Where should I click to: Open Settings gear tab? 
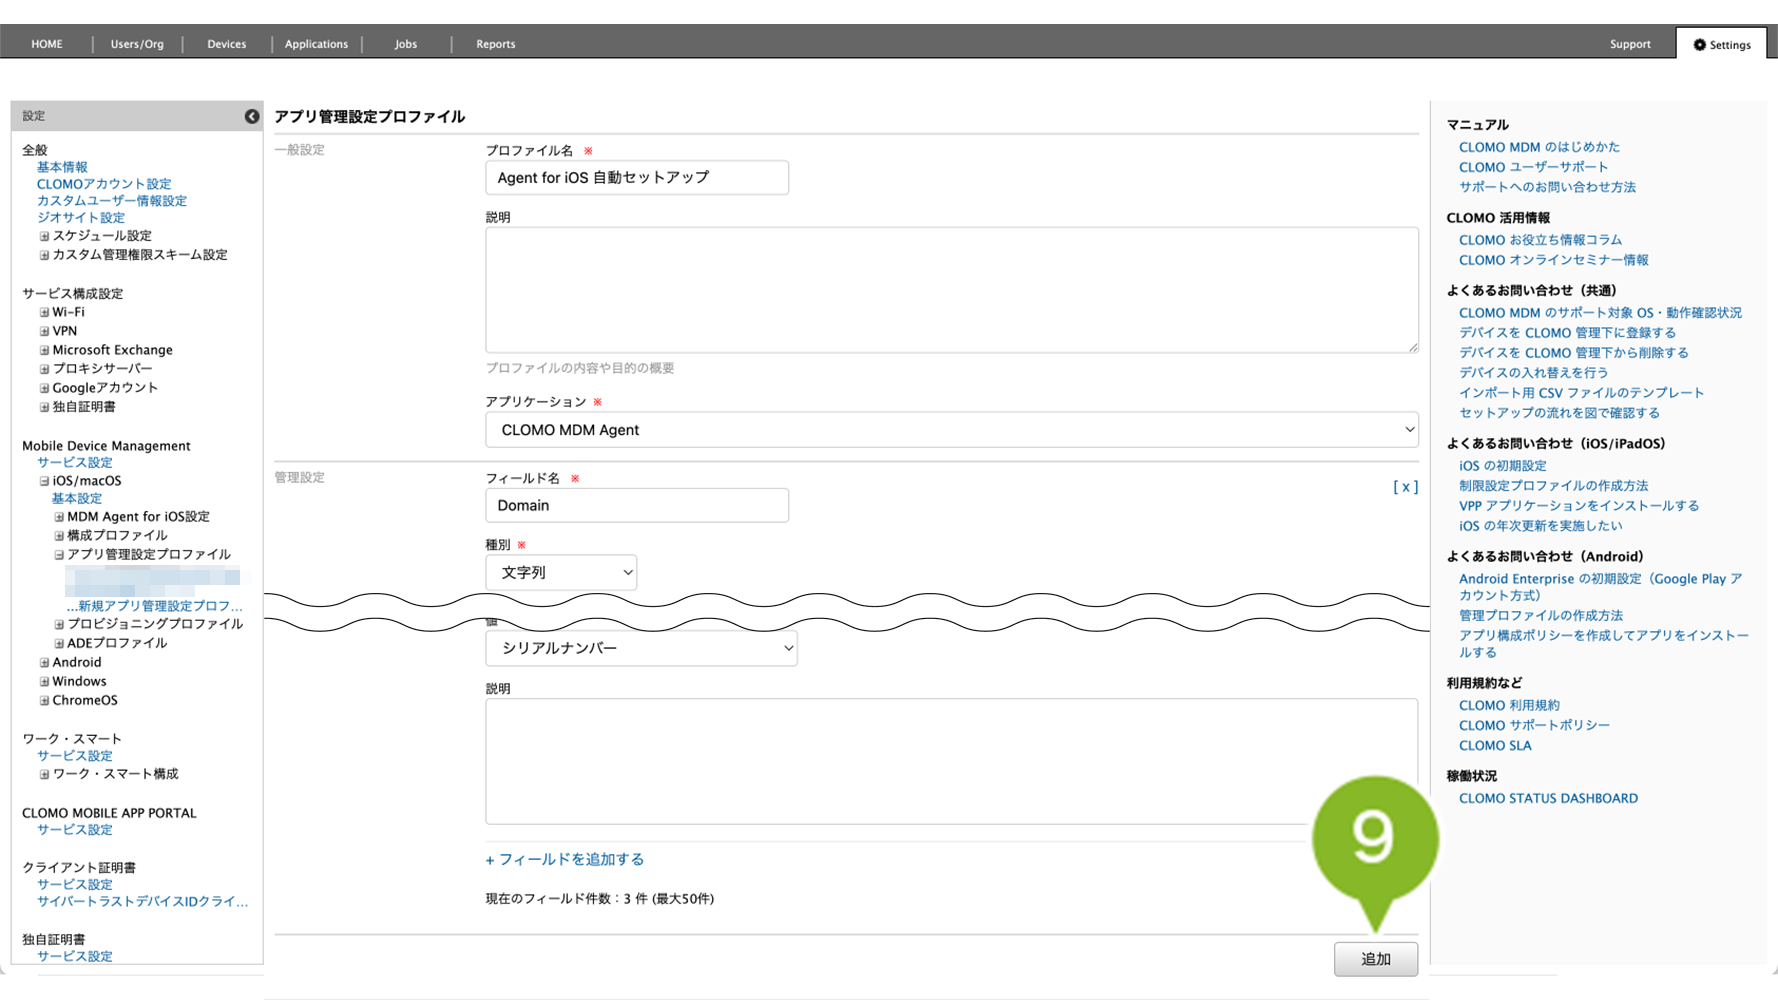1721,44
